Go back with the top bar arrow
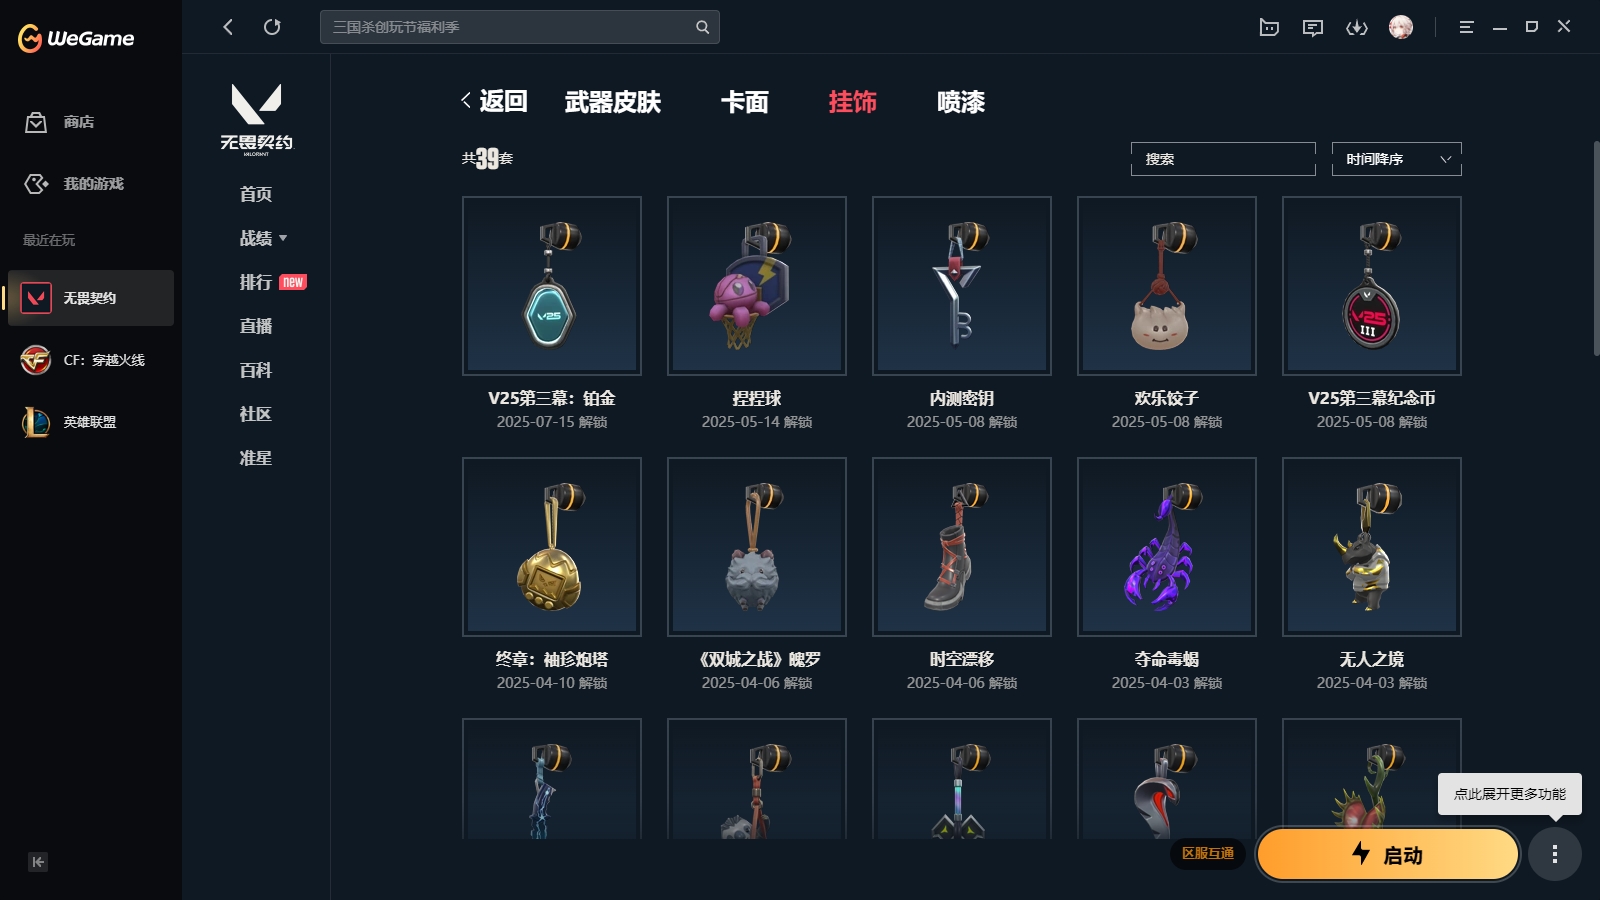The width and height of the screenshot is (1600, 900). [228, 27]
